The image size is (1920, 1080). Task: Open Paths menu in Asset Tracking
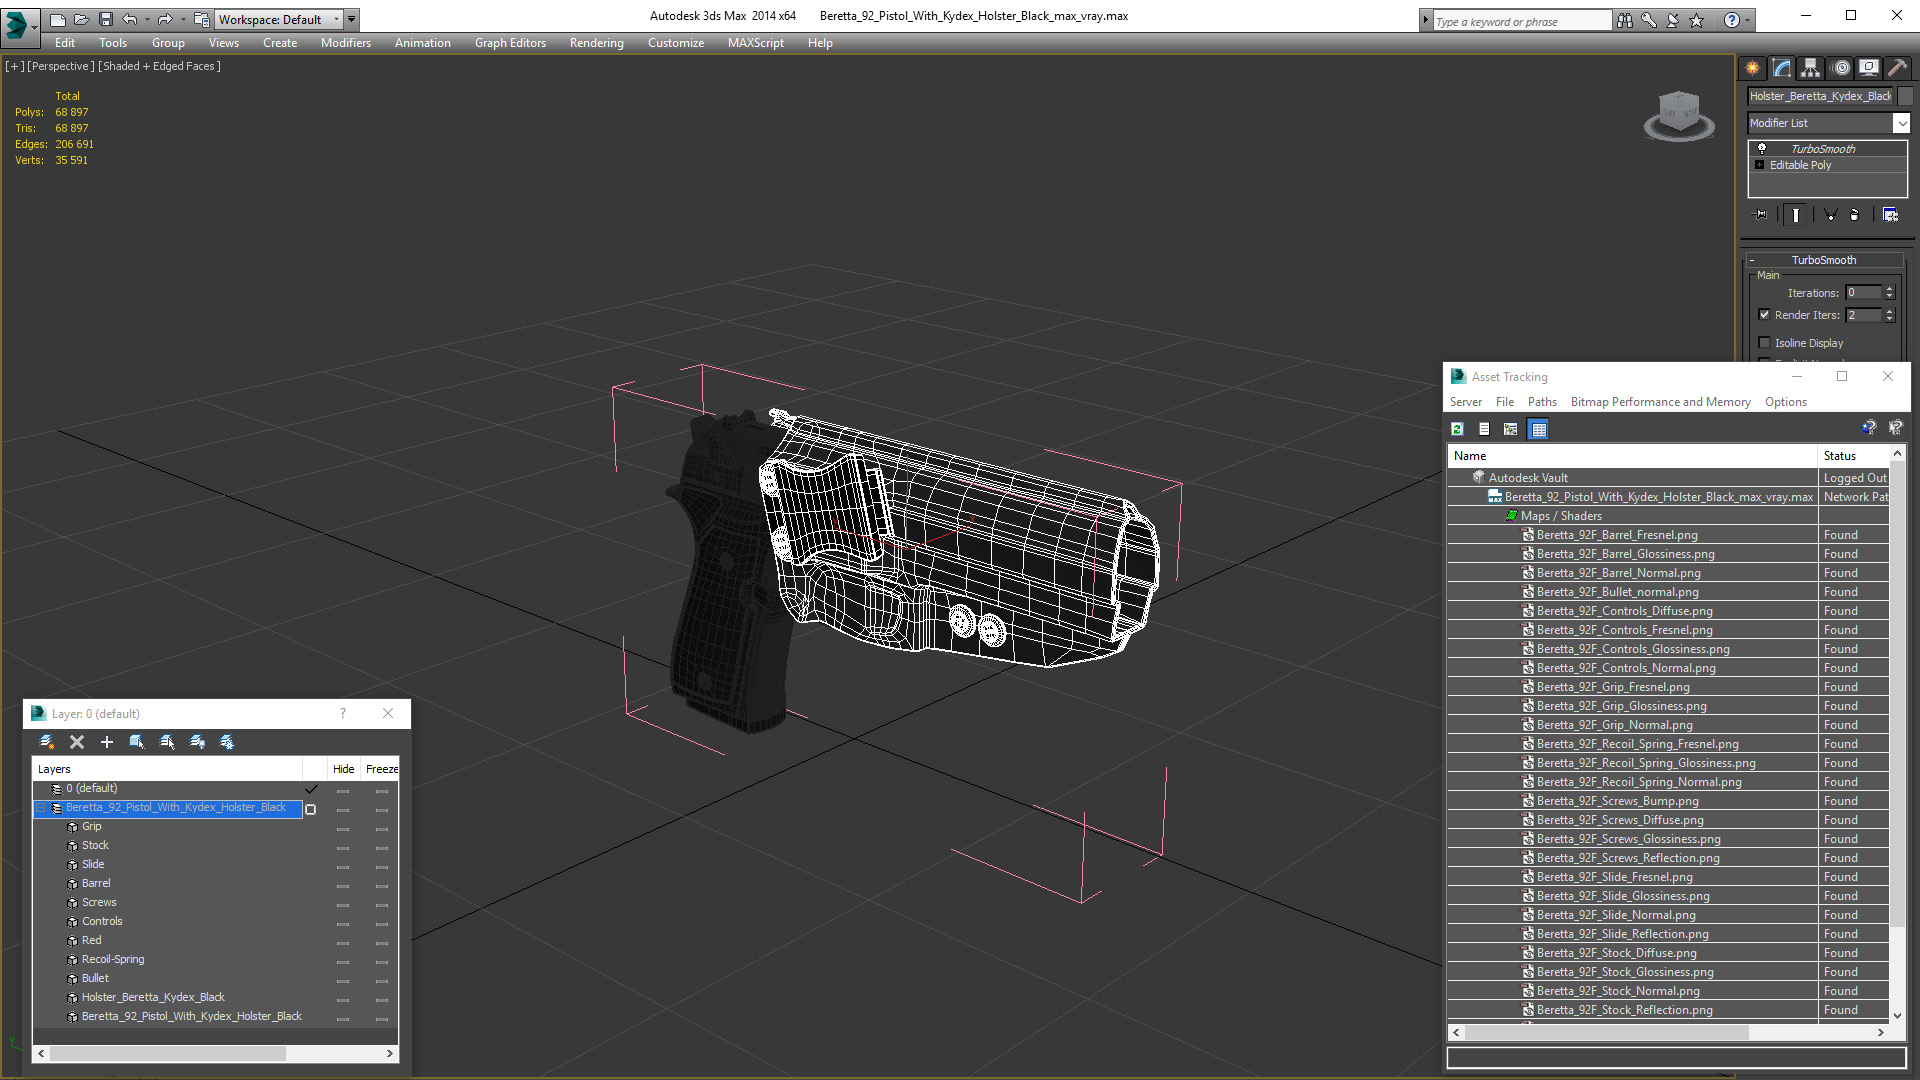(x=1542, y=402)
